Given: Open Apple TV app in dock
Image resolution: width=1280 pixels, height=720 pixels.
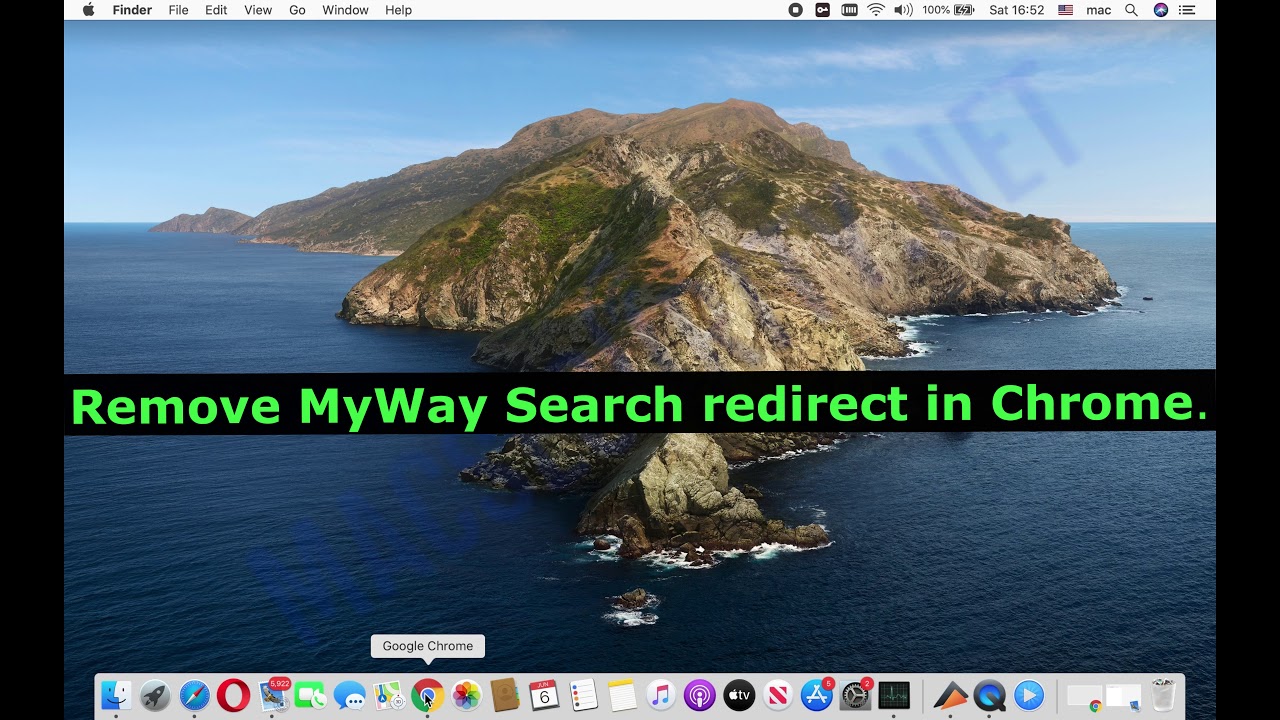Looking at the screenshot, I should coord(739,695).
